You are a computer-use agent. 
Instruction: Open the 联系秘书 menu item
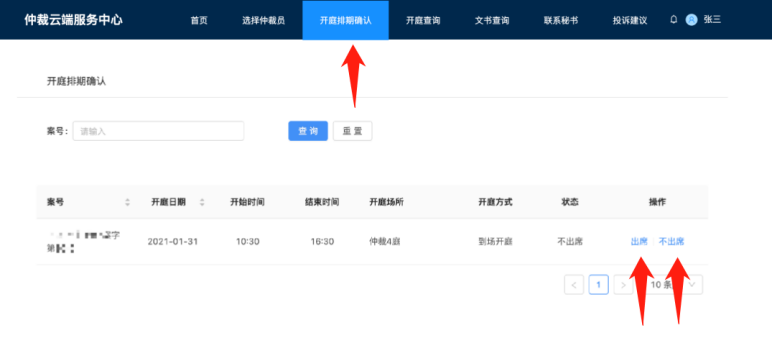click(561, 21)
